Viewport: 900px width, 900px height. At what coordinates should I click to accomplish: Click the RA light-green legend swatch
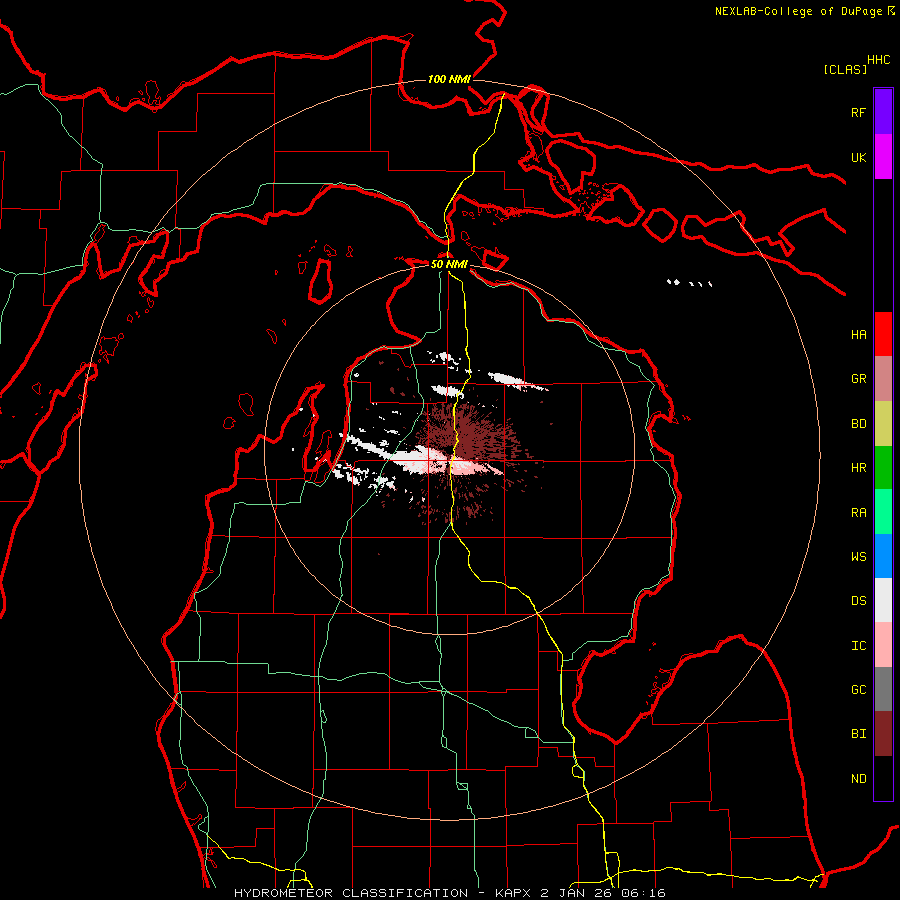click(883, 512)
